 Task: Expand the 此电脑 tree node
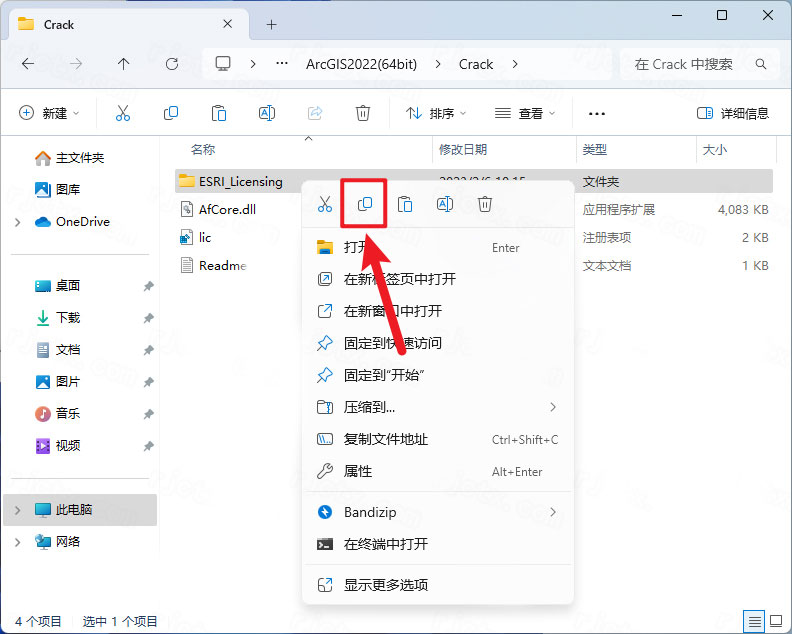(x=18, y=510)
